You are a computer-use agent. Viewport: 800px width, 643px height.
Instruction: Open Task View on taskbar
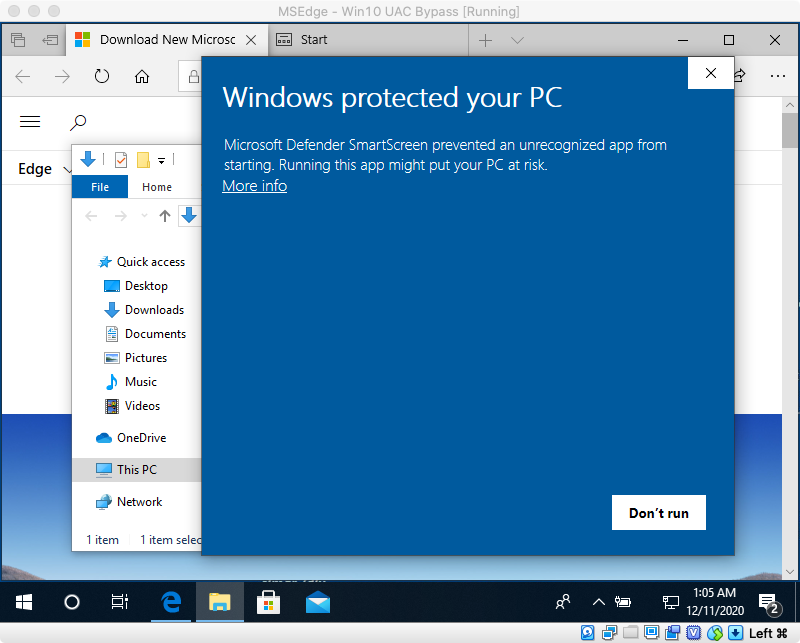[120, 602]
